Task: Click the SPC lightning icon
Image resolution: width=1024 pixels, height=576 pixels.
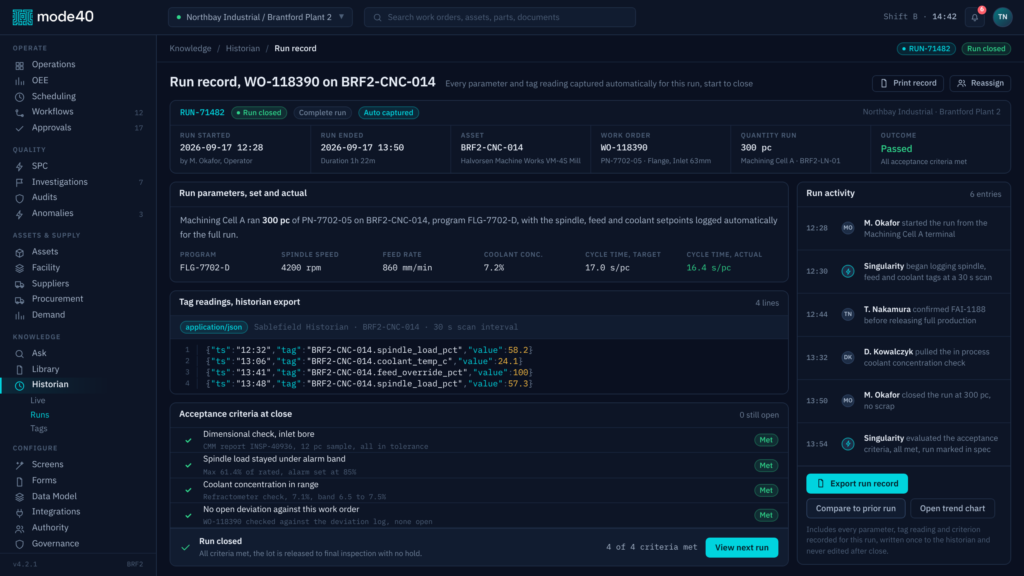Action: (x=20, y=167)
